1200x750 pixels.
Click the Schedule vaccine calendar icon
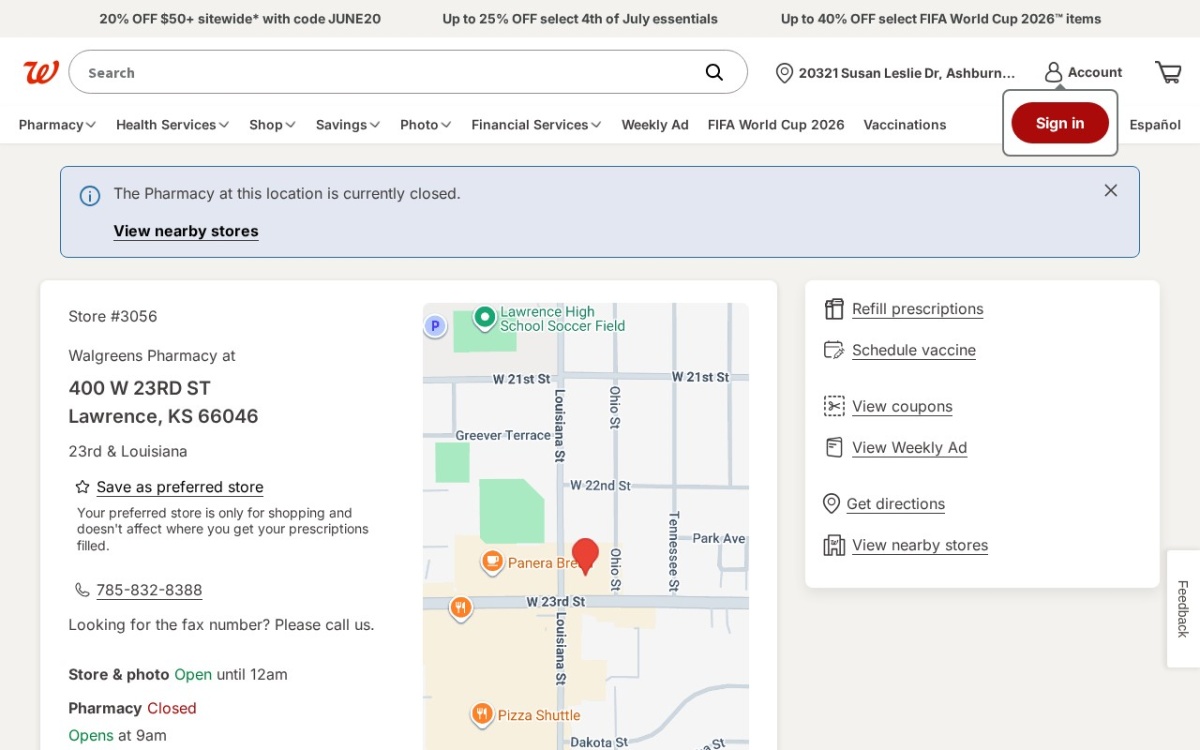pyautogui.click(x=834, y=350)
